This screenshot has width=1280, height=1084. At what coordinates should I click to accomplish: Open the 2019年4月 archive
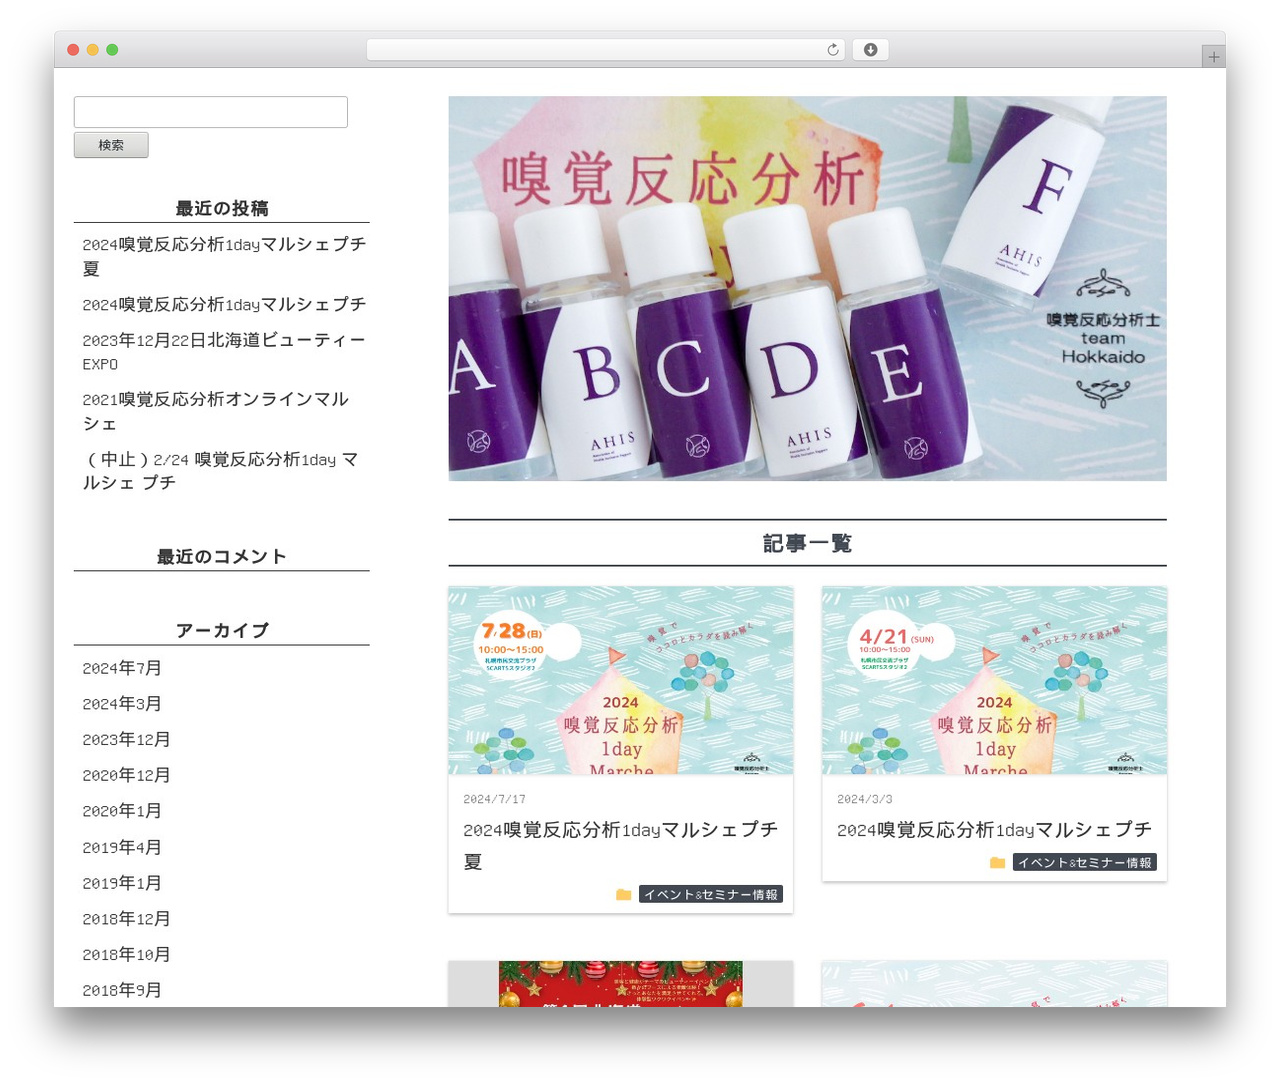click(122, 847)
